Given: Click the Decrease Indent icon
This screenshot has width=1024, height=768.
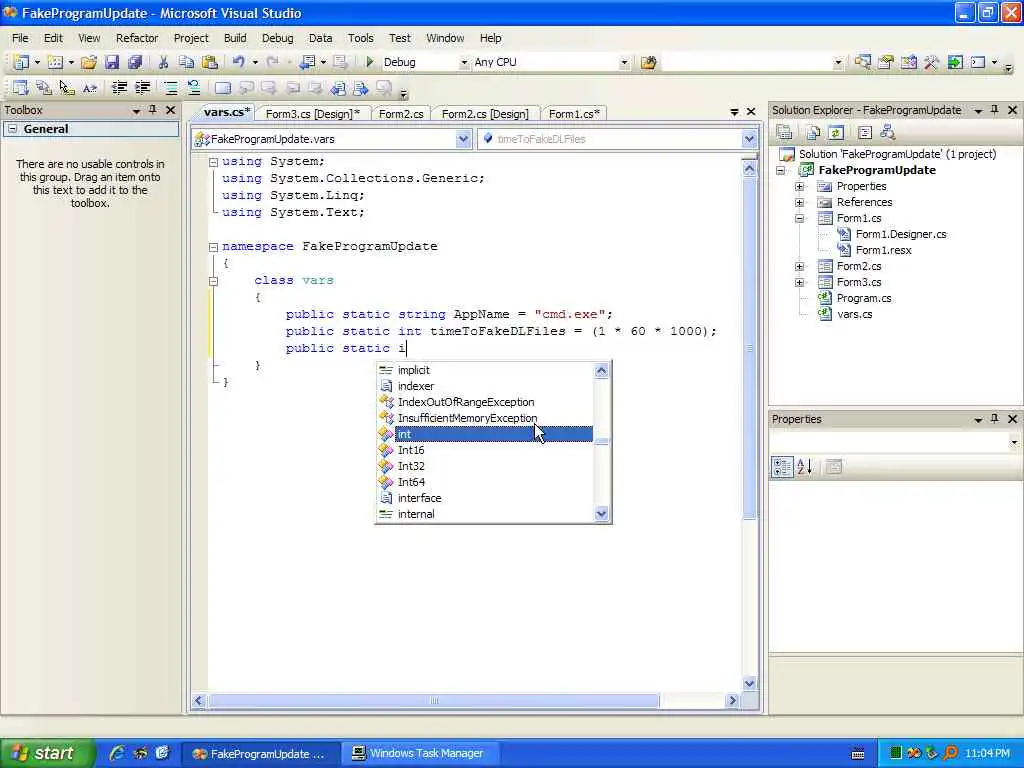Looking at the screenshot, I should (x=119, y=88).
